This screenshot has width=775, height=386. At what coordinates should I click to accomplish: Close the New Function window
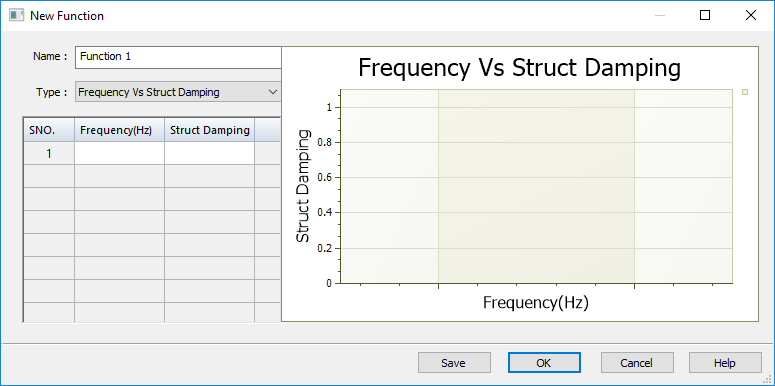tap(750, 15)
